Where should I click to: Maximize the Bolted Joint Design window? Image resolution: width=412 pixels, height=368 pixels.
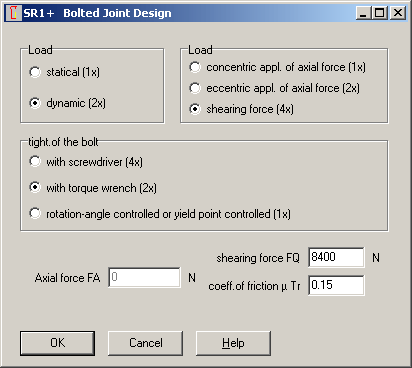point(379,13)
